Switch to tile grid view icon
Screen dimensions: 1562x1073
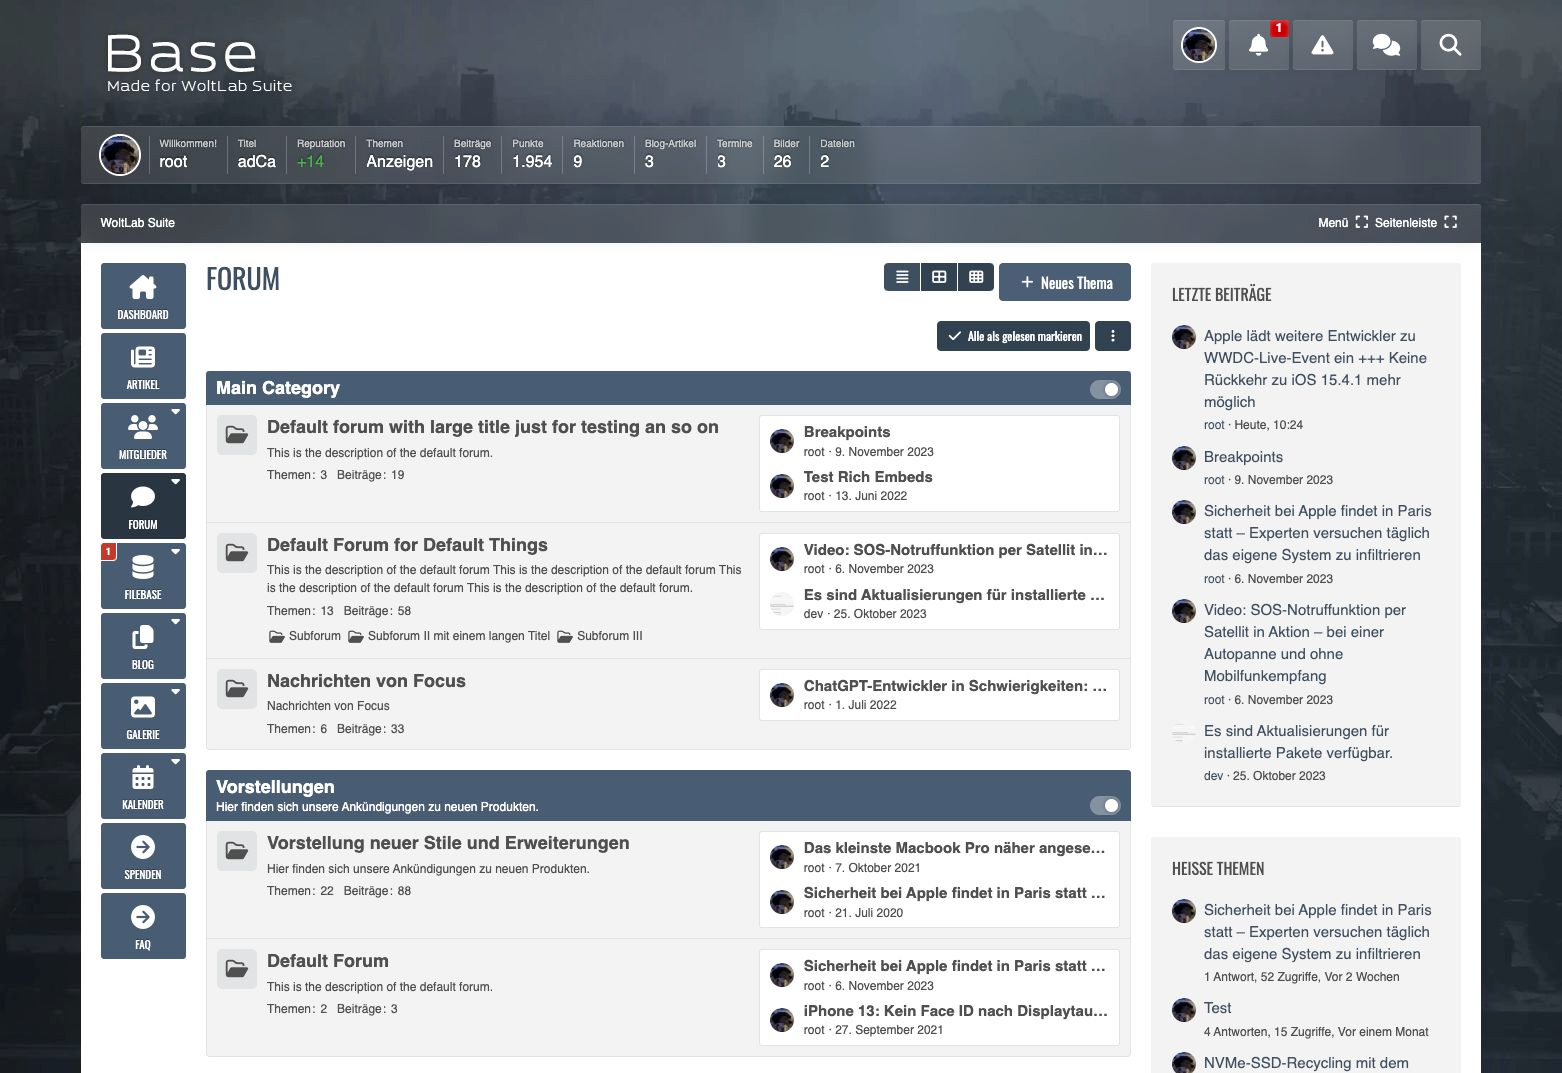(x=939, y=277)
